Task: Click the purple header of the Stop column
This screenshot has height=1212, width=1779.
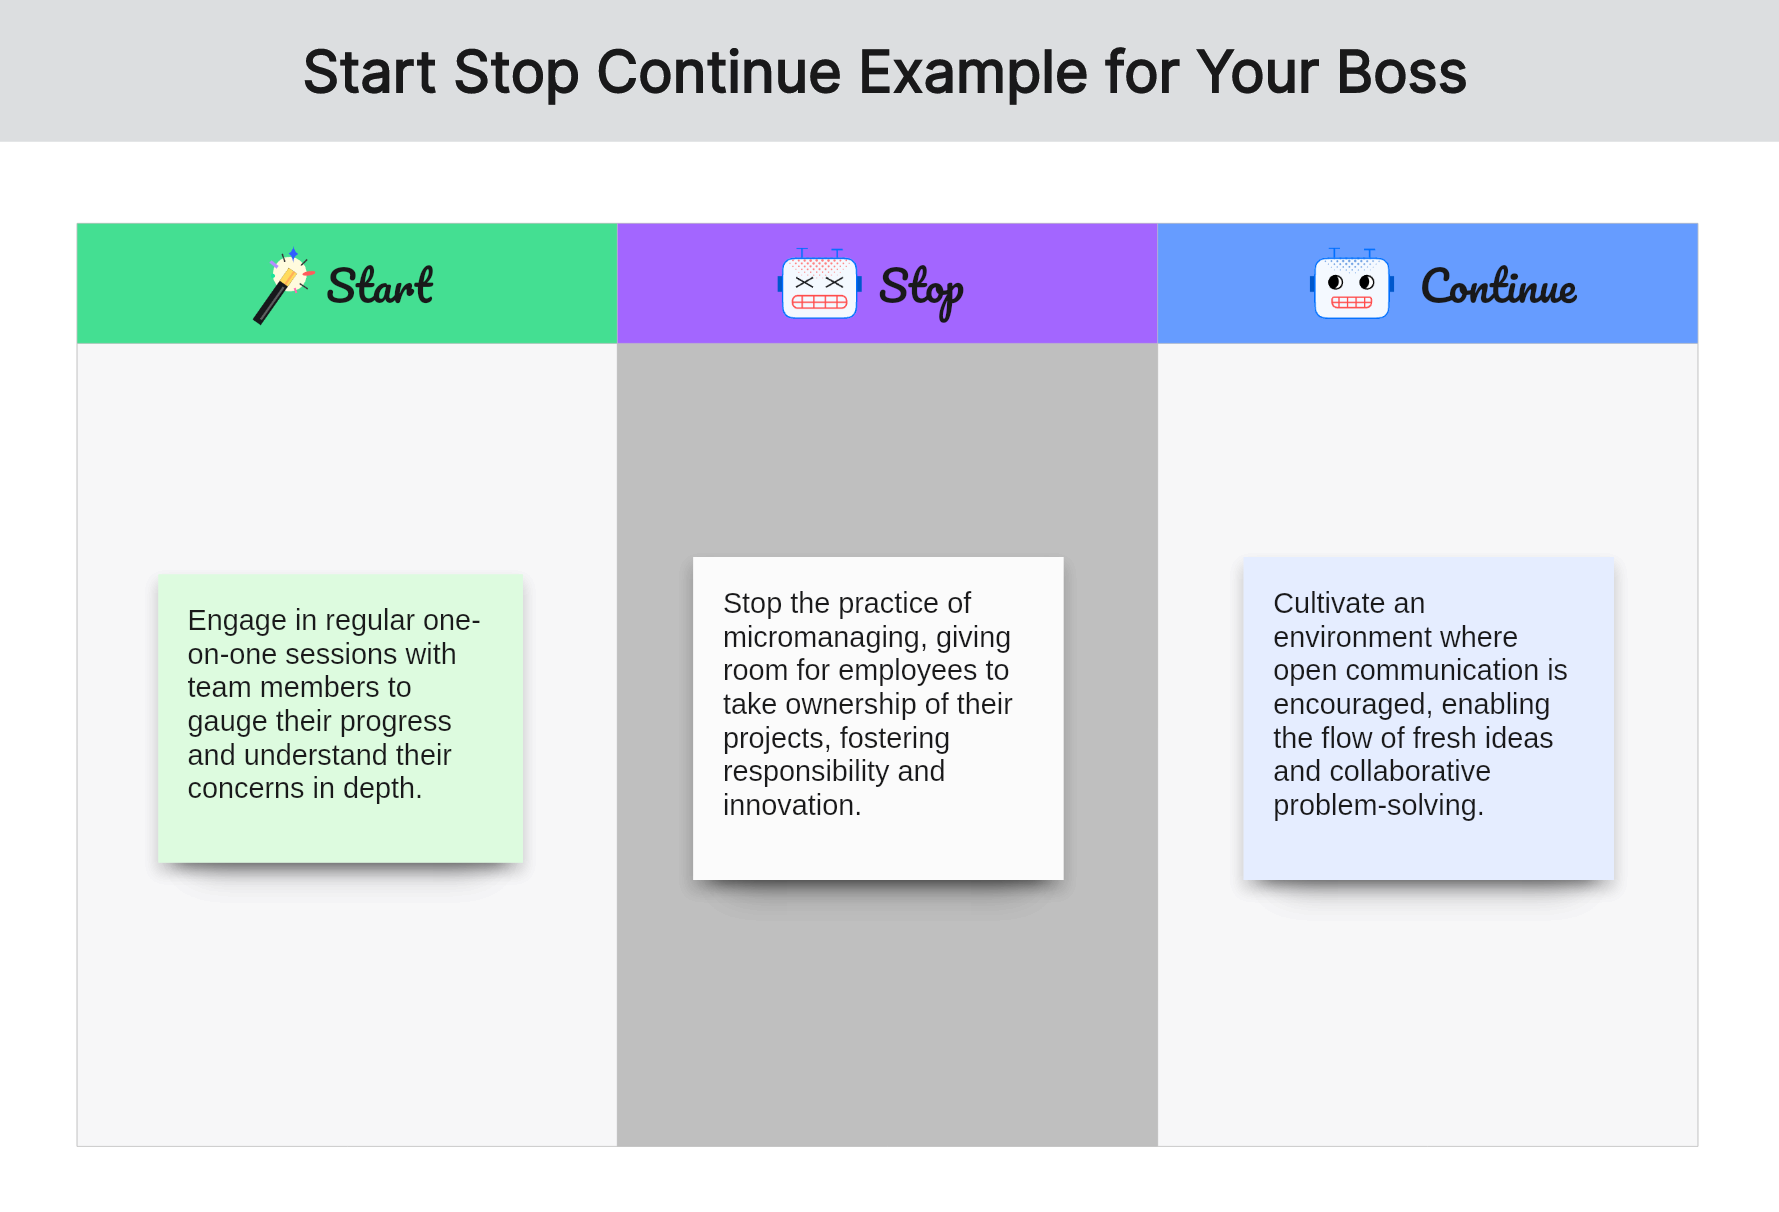Action: (x=887, y=284)
